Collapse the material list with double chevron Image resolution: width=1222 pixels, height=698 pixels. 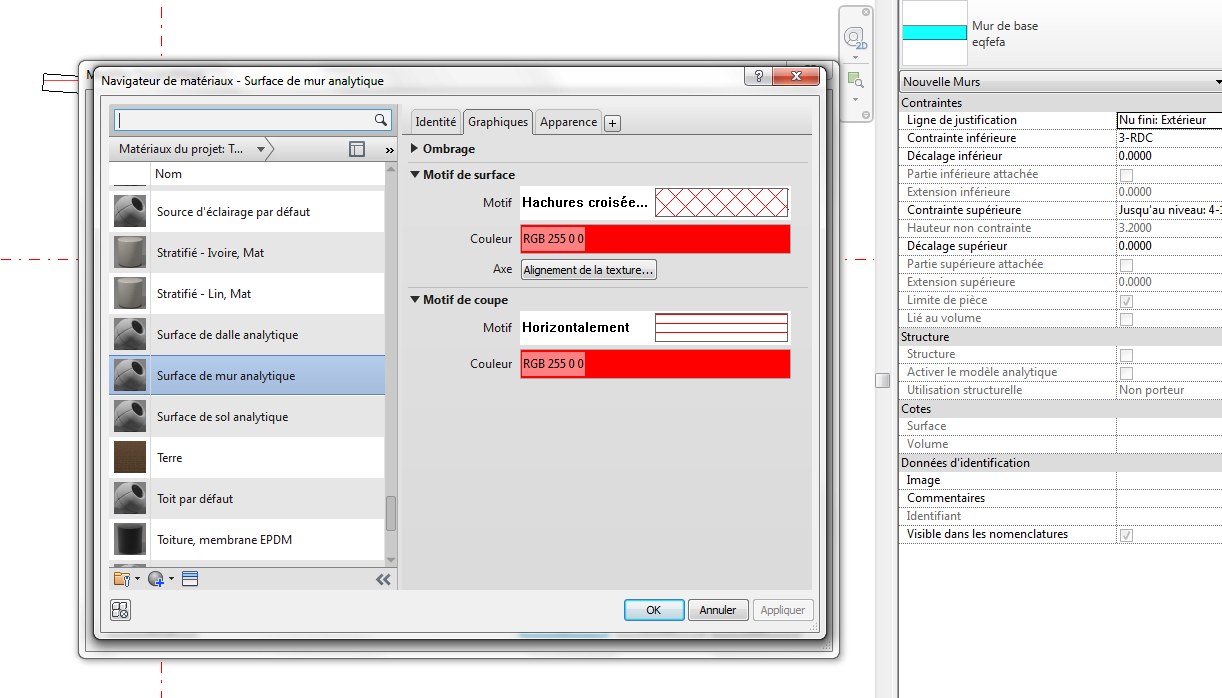click(x=383, y=579)
